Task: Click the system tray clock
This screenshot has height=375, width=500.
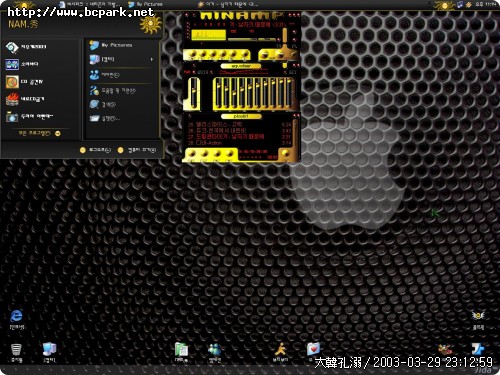Action: click(x=485, y=4)
